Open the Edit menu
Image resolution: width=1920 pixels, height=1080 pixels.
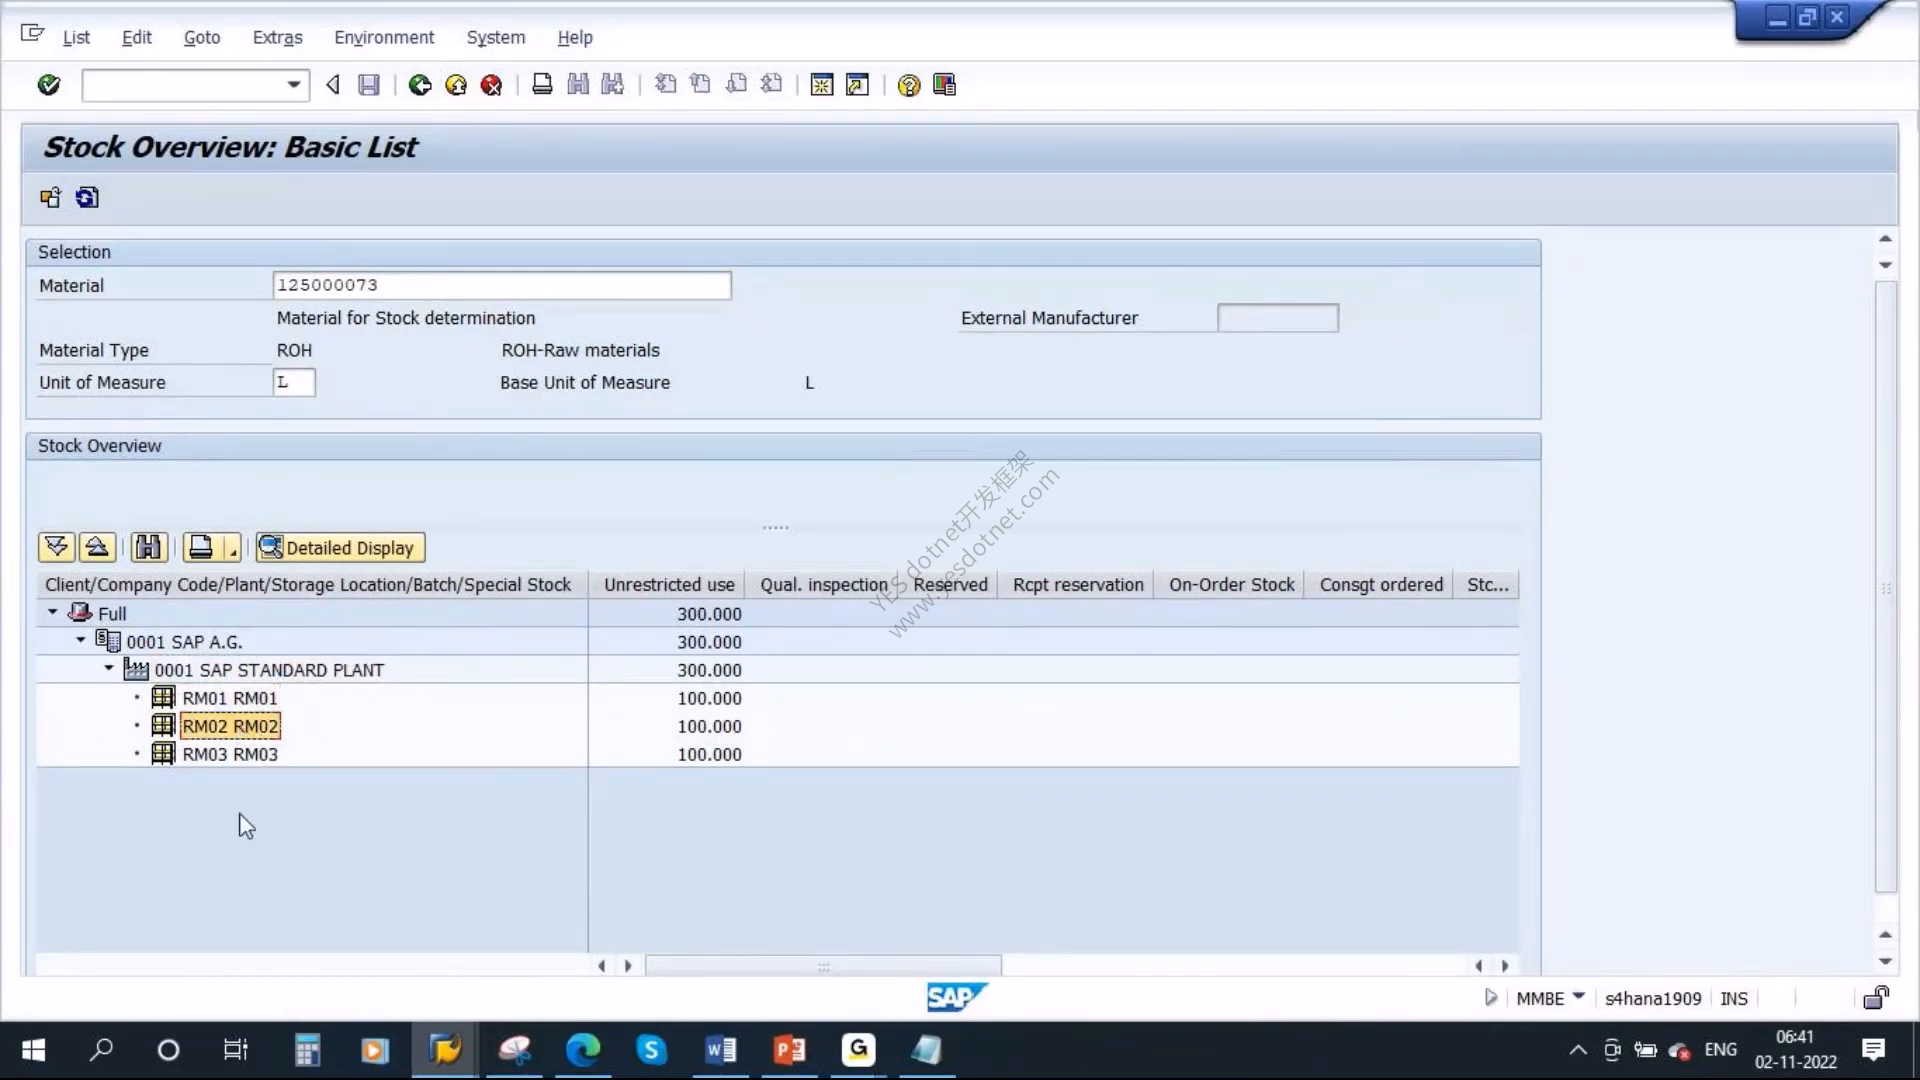point(136,37)
